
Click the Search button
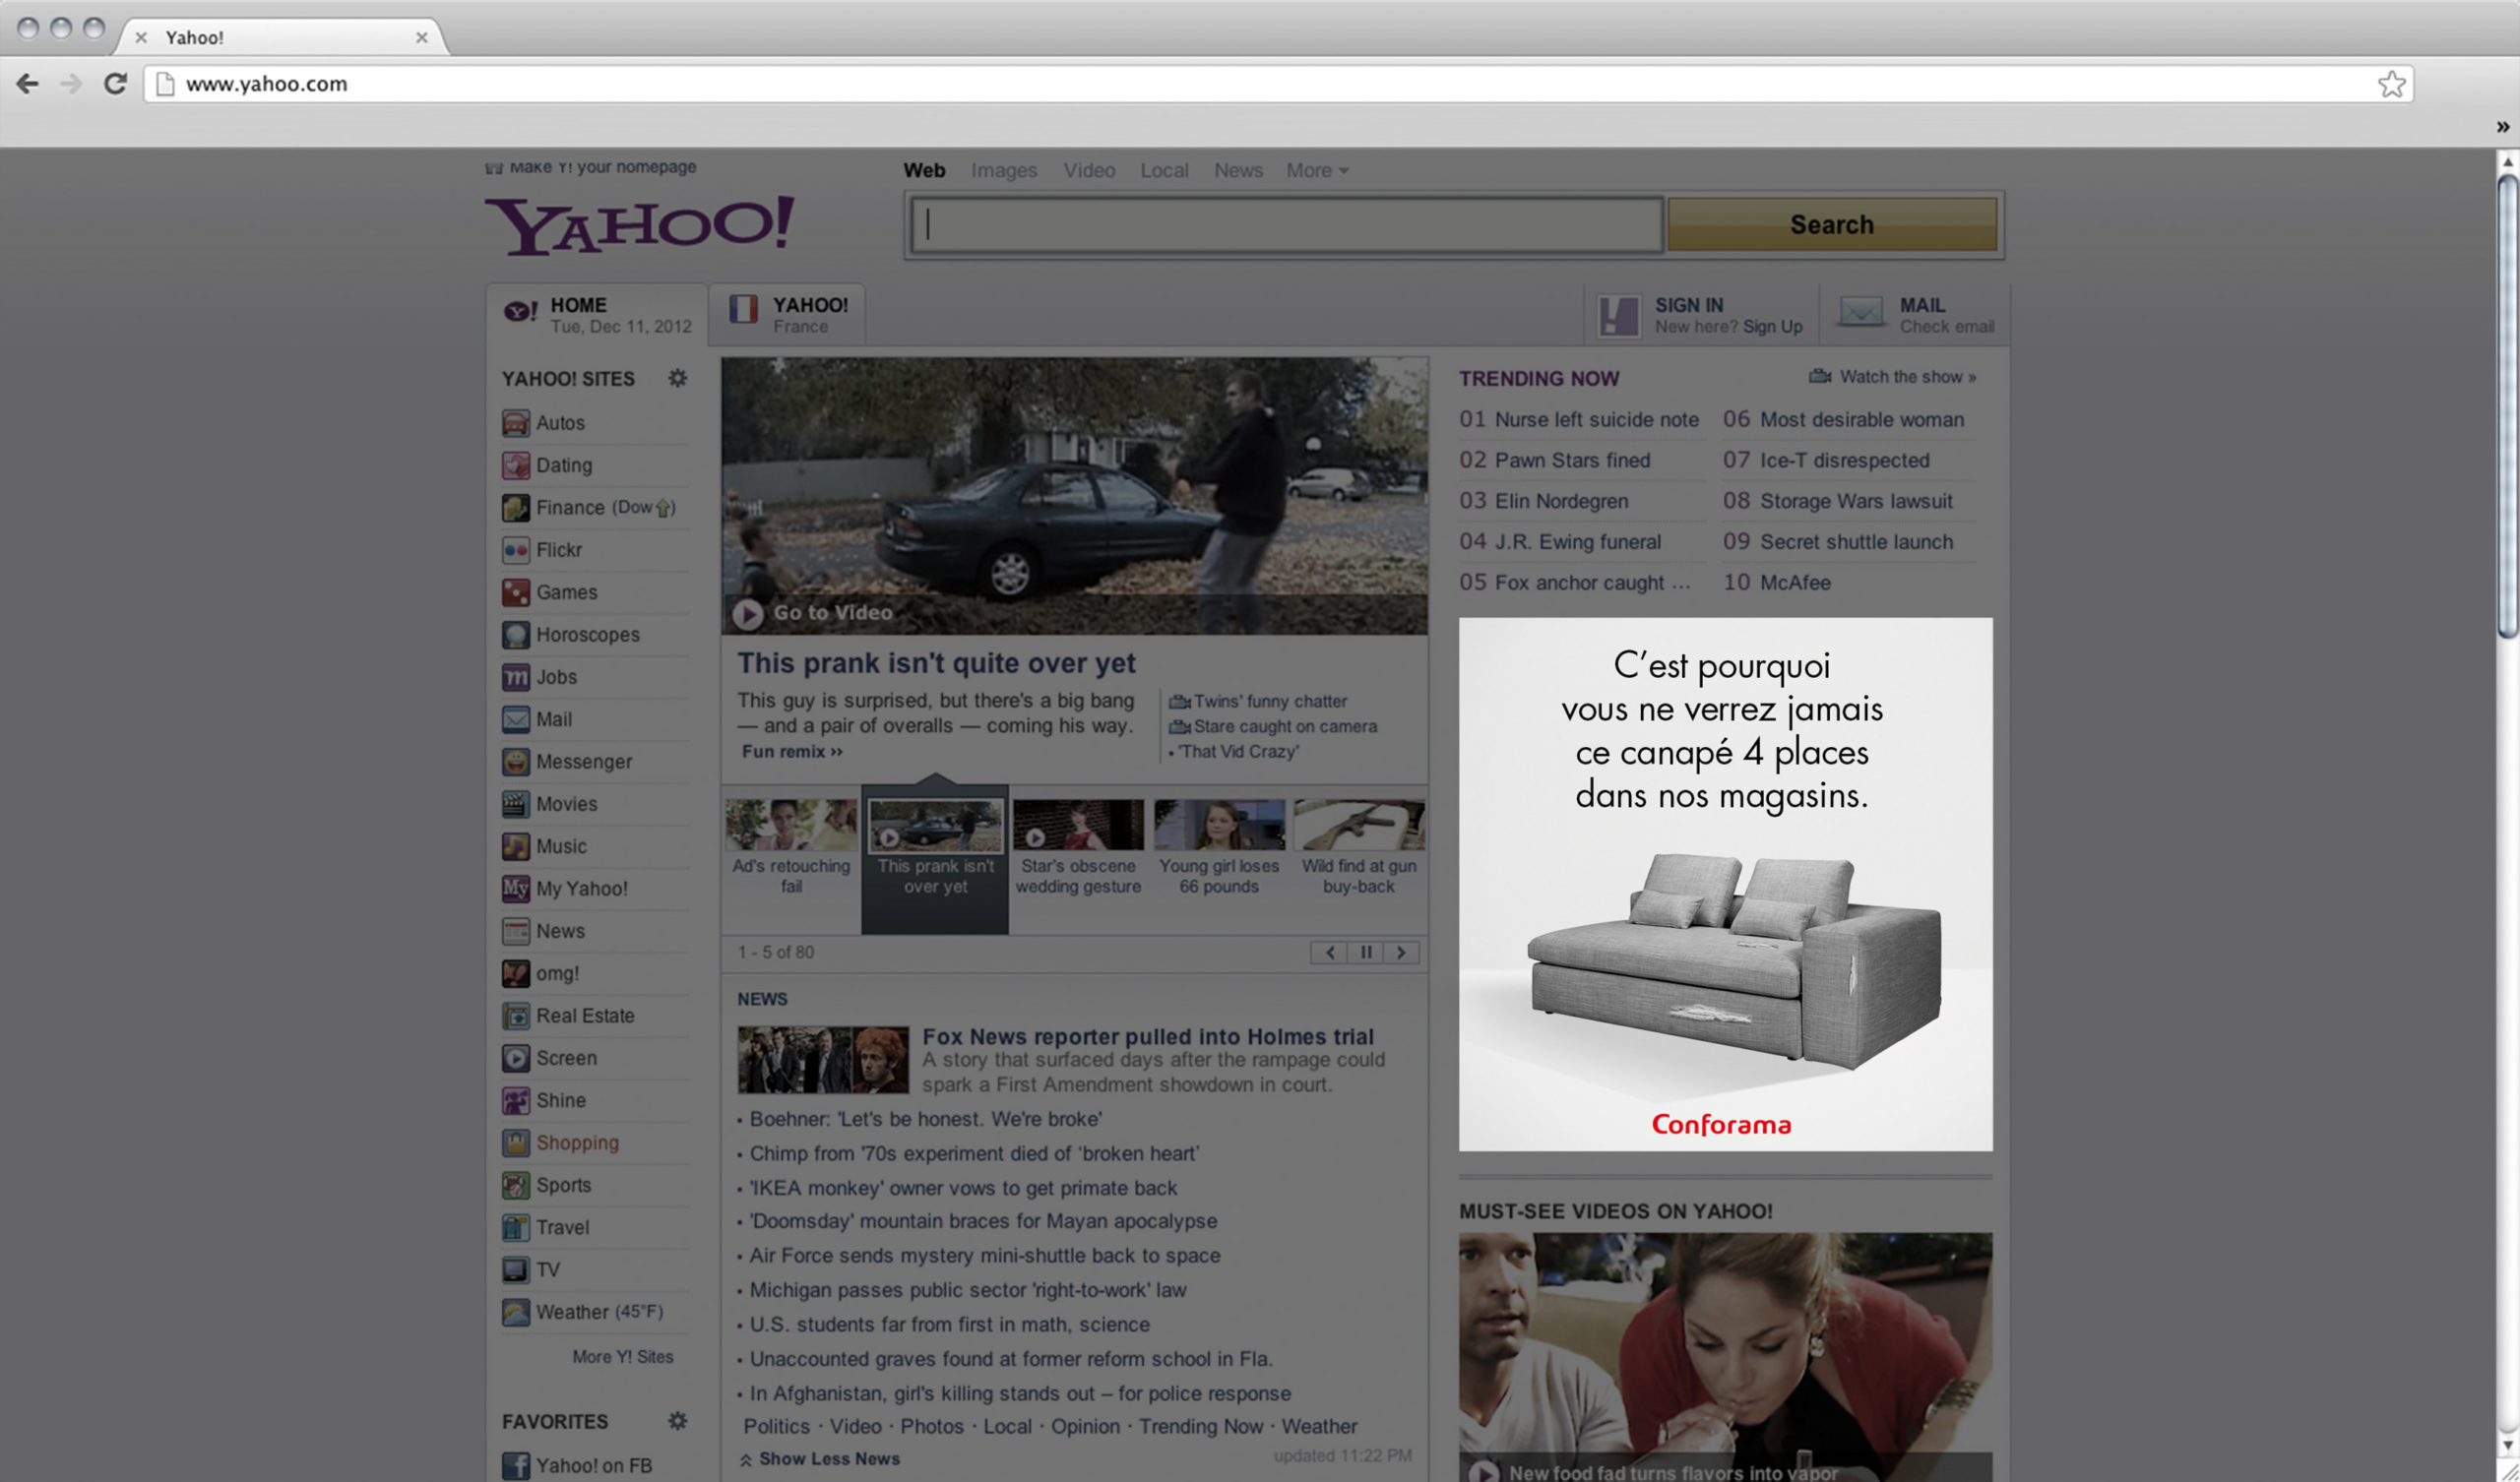(x=1832, y=224)
